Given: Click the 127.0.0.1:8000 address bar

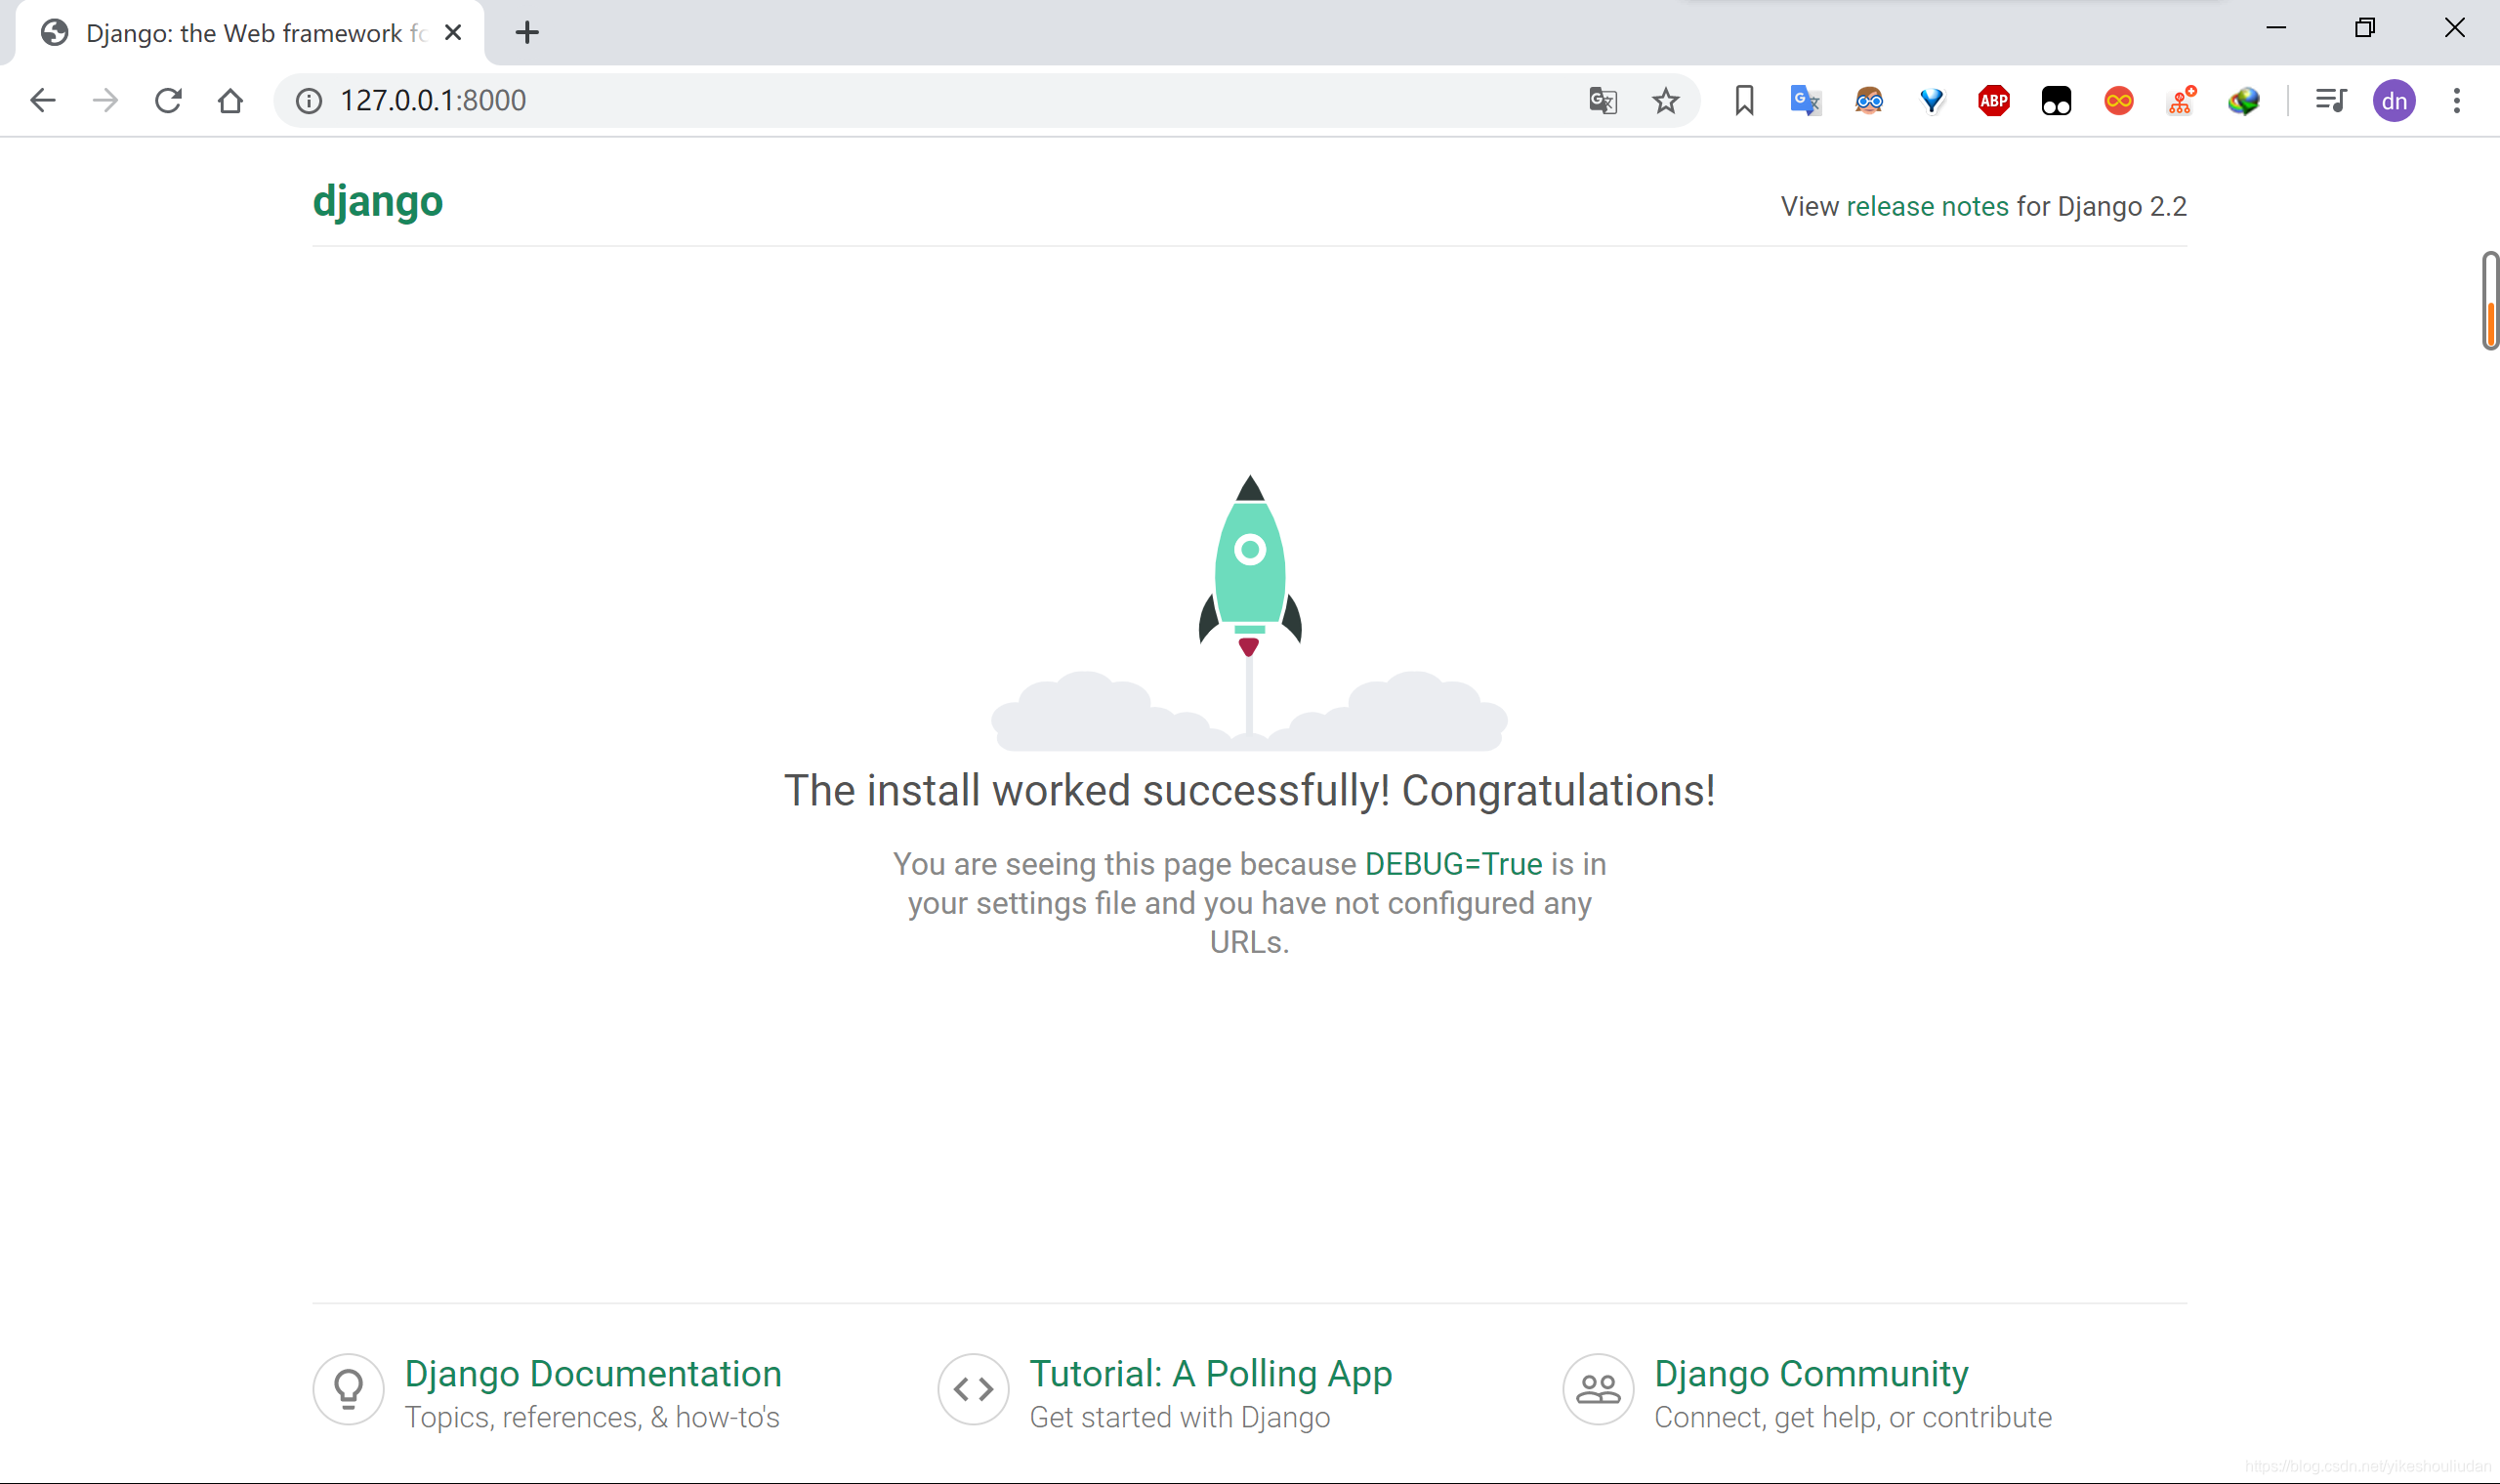Looking at the screenshot, I should point(900,101).
